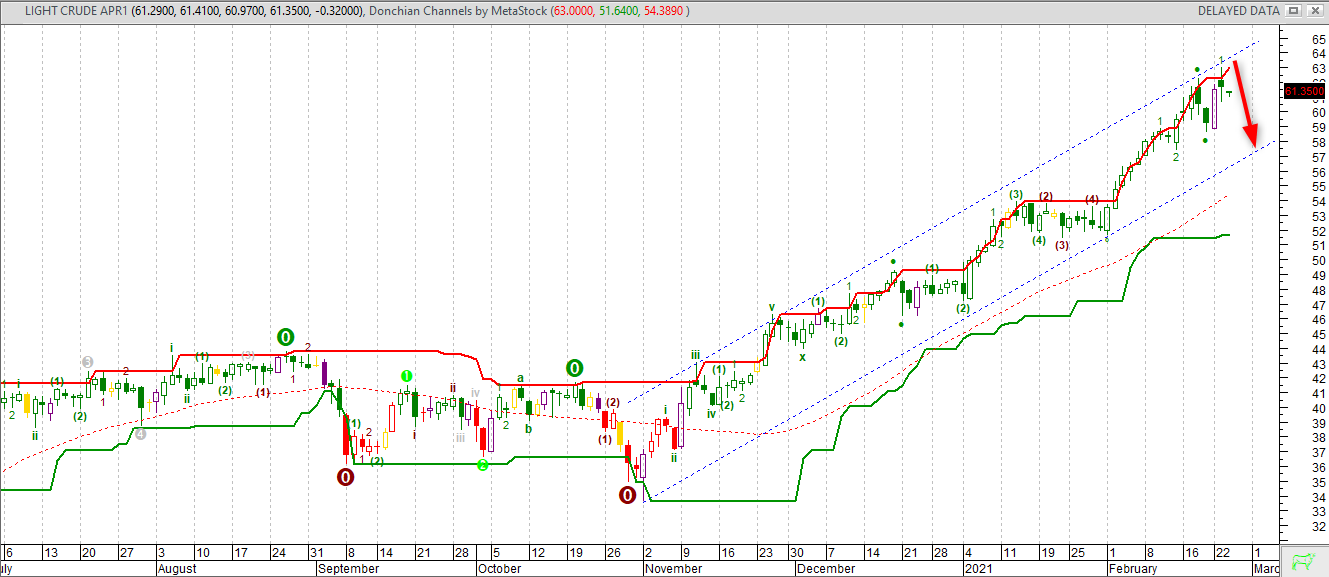Click the wave label 'a' in early October
This screenshot has width=1329, height=577.
[520, 378]
